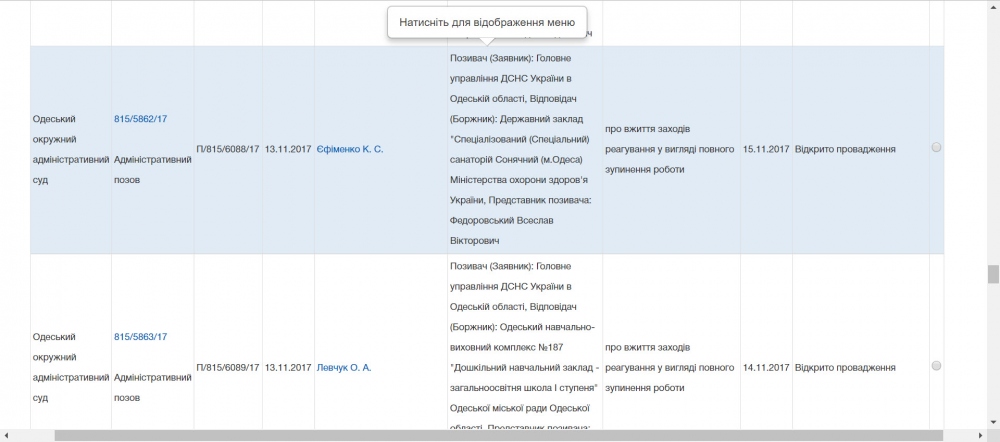This screenshot has height=442, width=1000.
Task: Click the vertical scrollbar thumb
Action: [x=993, y=275]
